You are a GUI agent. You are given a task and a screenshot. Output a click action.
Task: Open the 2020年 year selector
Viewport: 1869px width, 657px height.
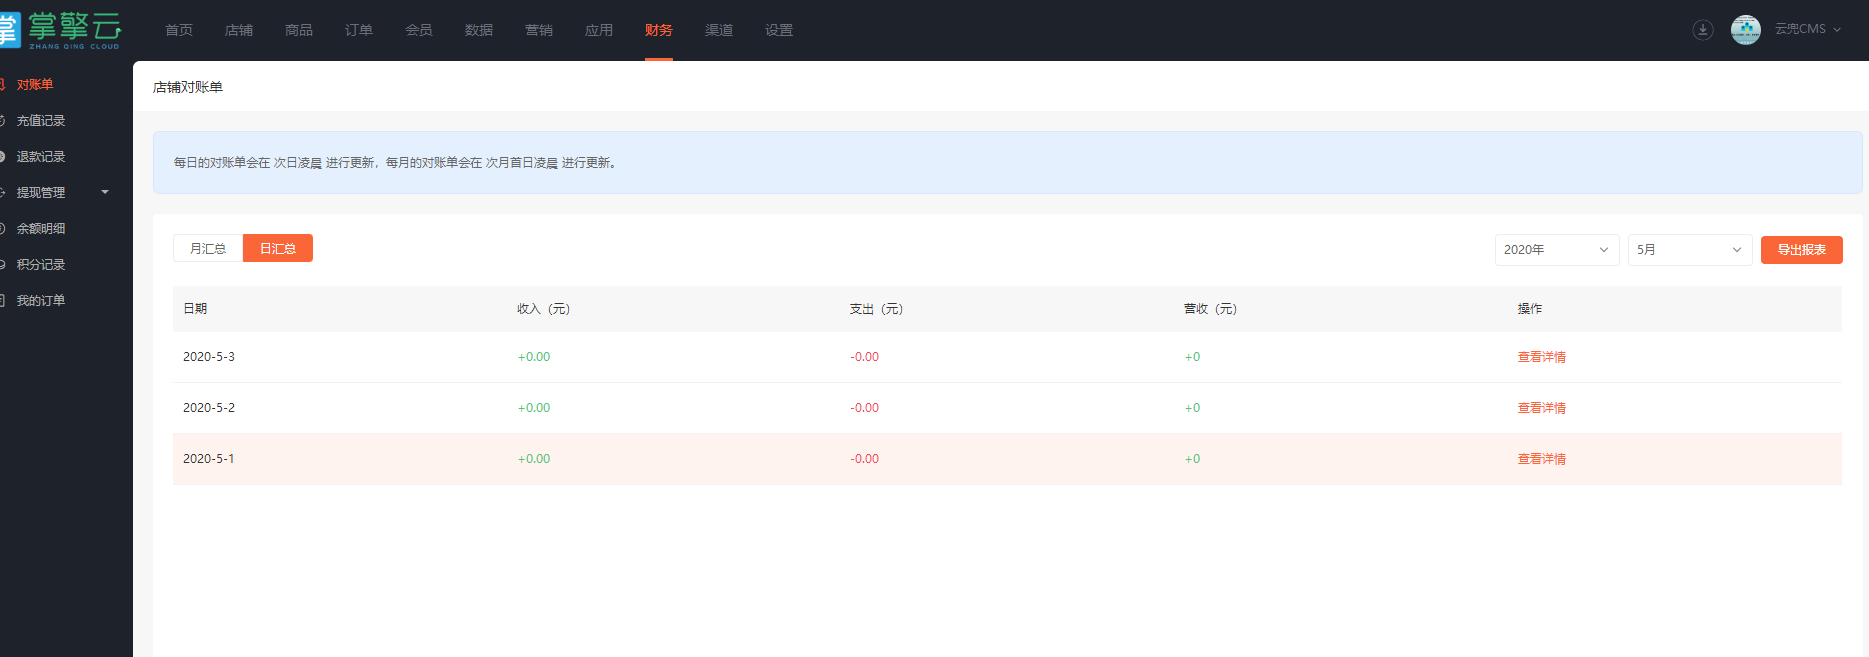click(1557, 250)
